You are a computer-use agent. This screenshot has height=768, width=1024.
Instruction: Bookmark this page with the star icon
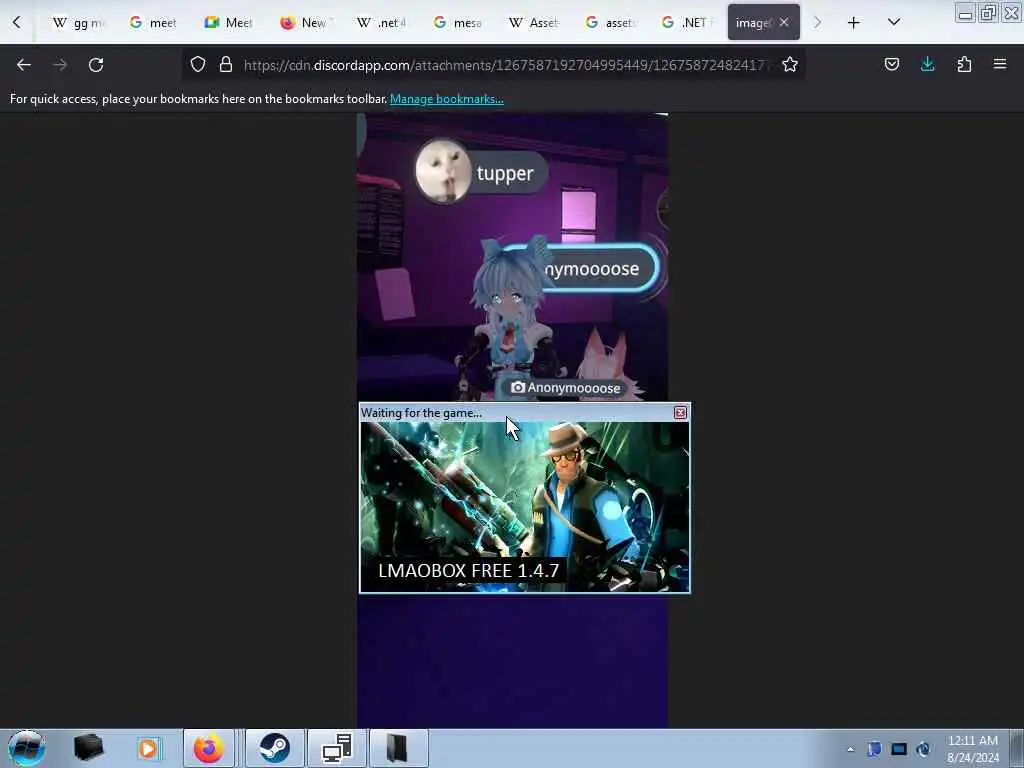coord(790,64)
